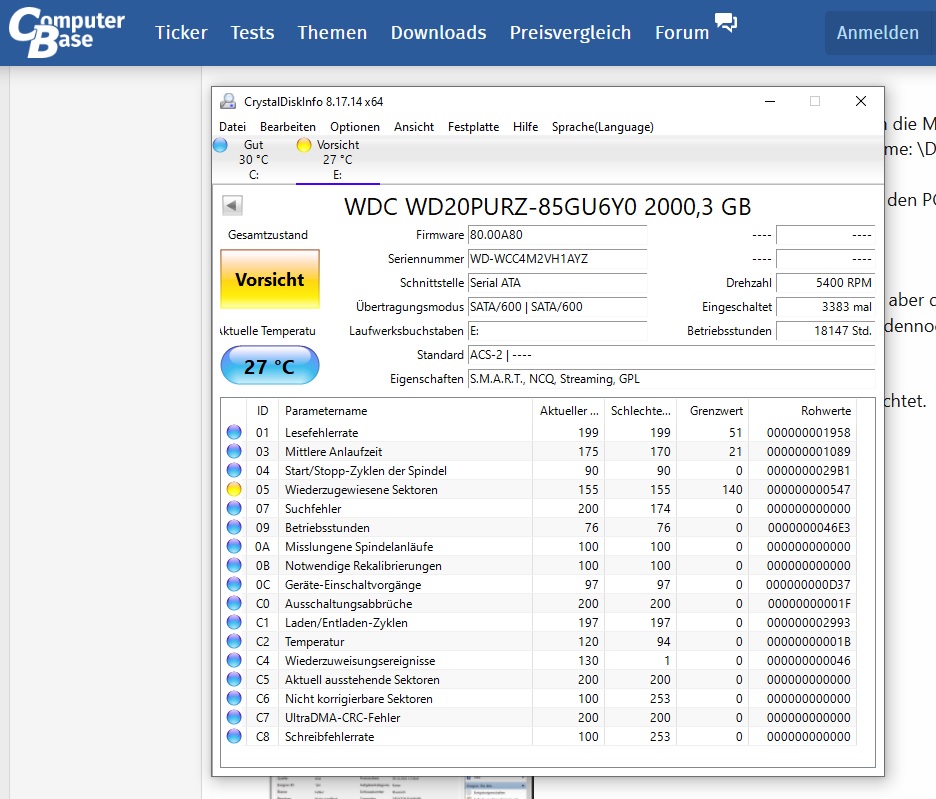Viewport: 936px width, 799px height.
Task: Click the Rohwerte column header
Action: (x=803, y=411)
